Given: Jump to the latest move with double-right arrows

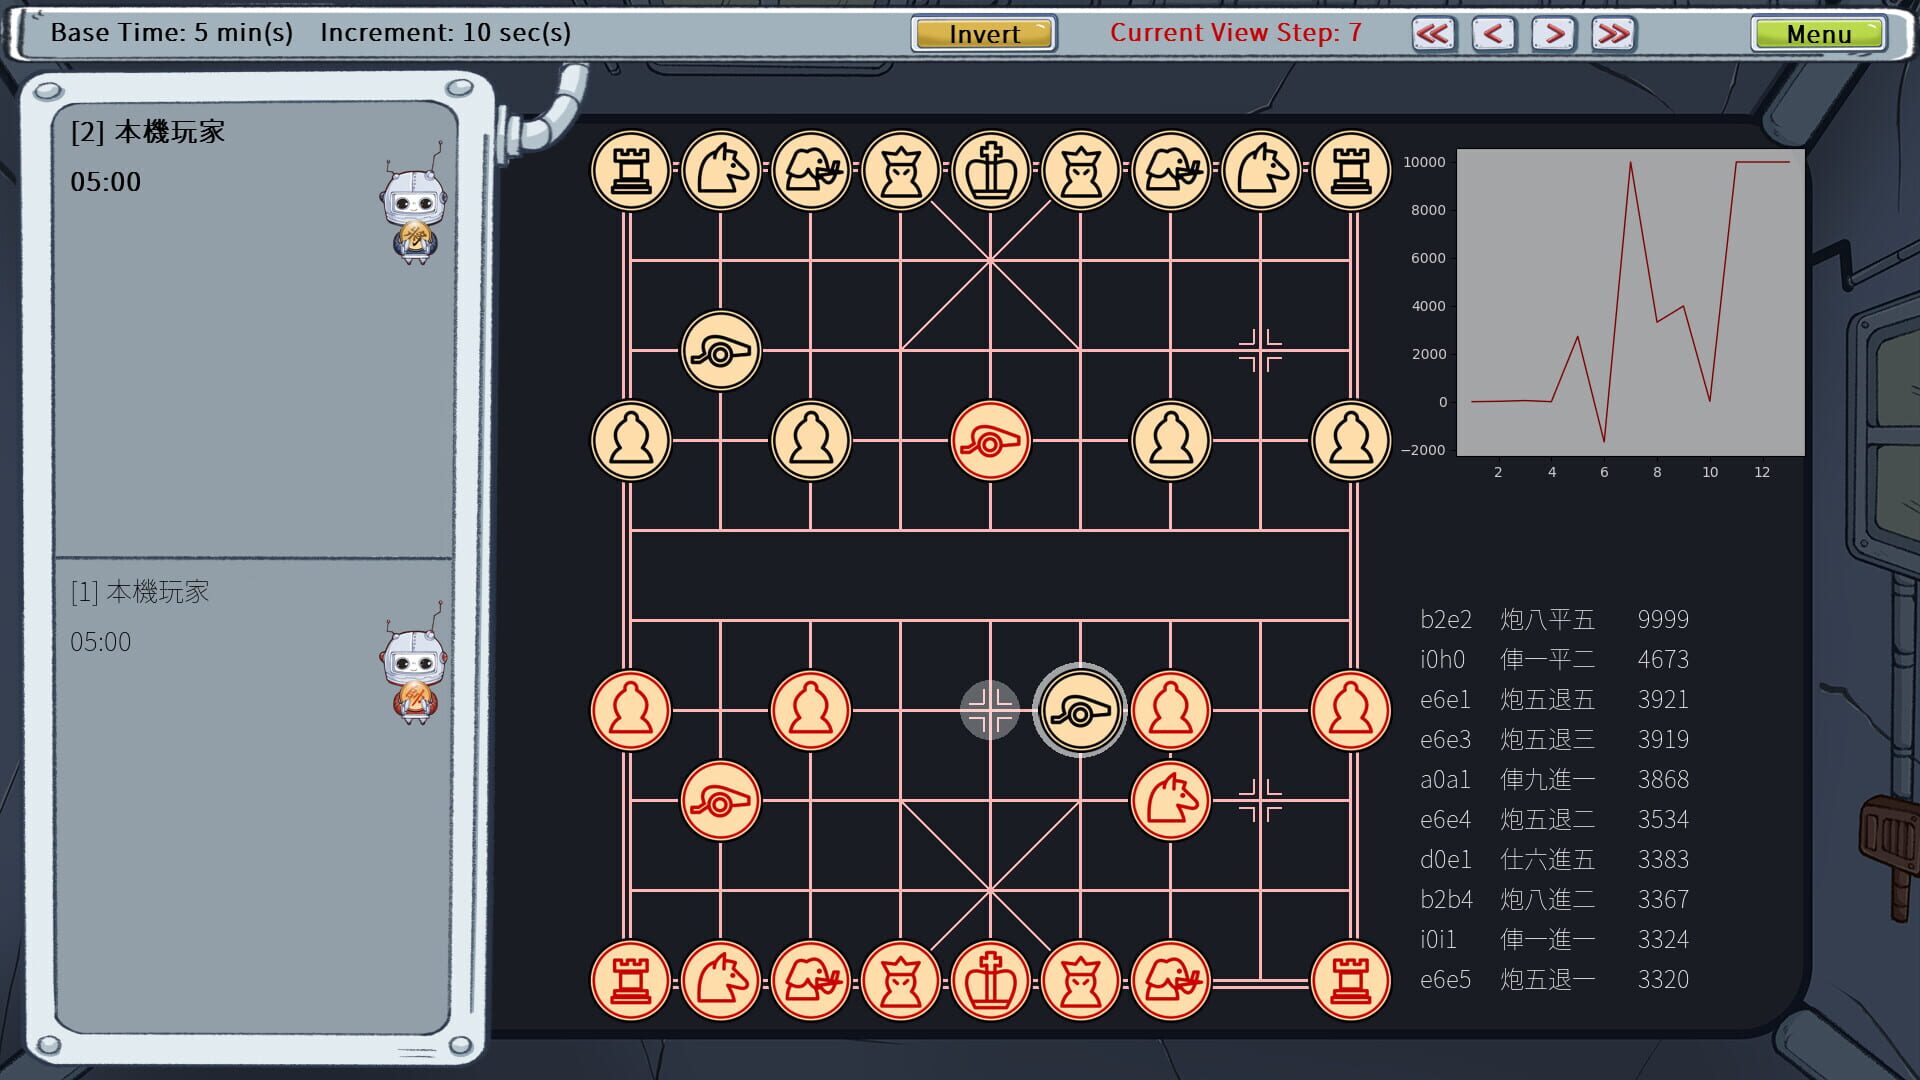Looking at the screenshot, I should 1613,33.
